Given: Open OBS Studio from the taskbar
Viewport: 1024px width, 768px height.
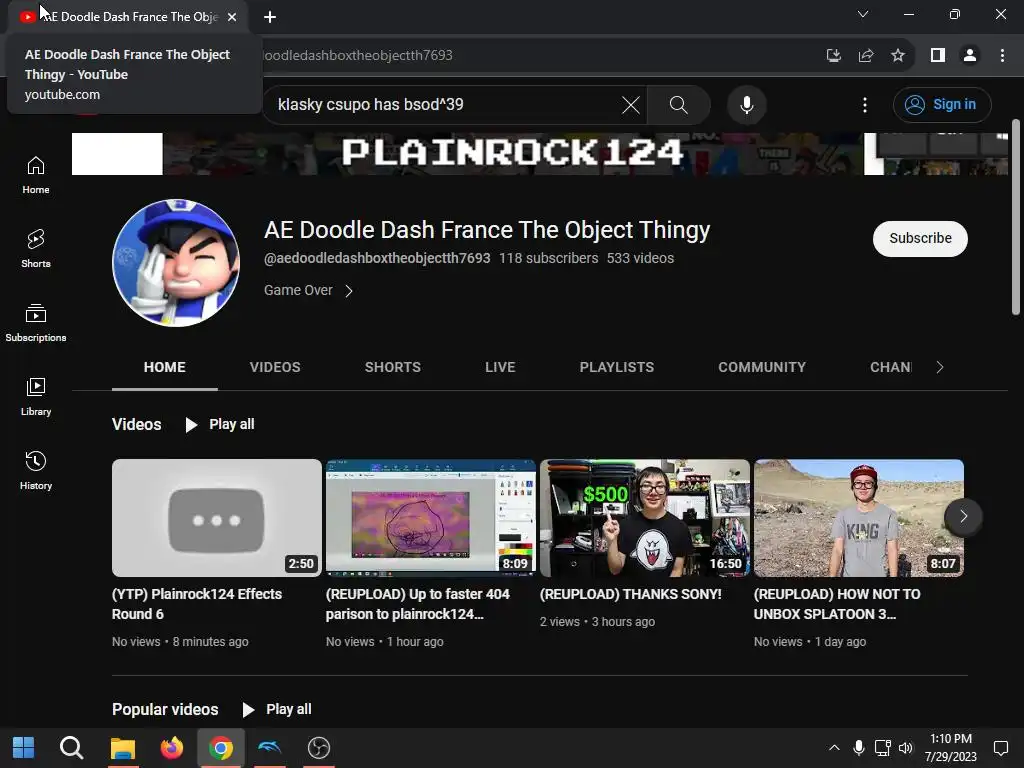Looking at the screenshot, I should 319,748.
